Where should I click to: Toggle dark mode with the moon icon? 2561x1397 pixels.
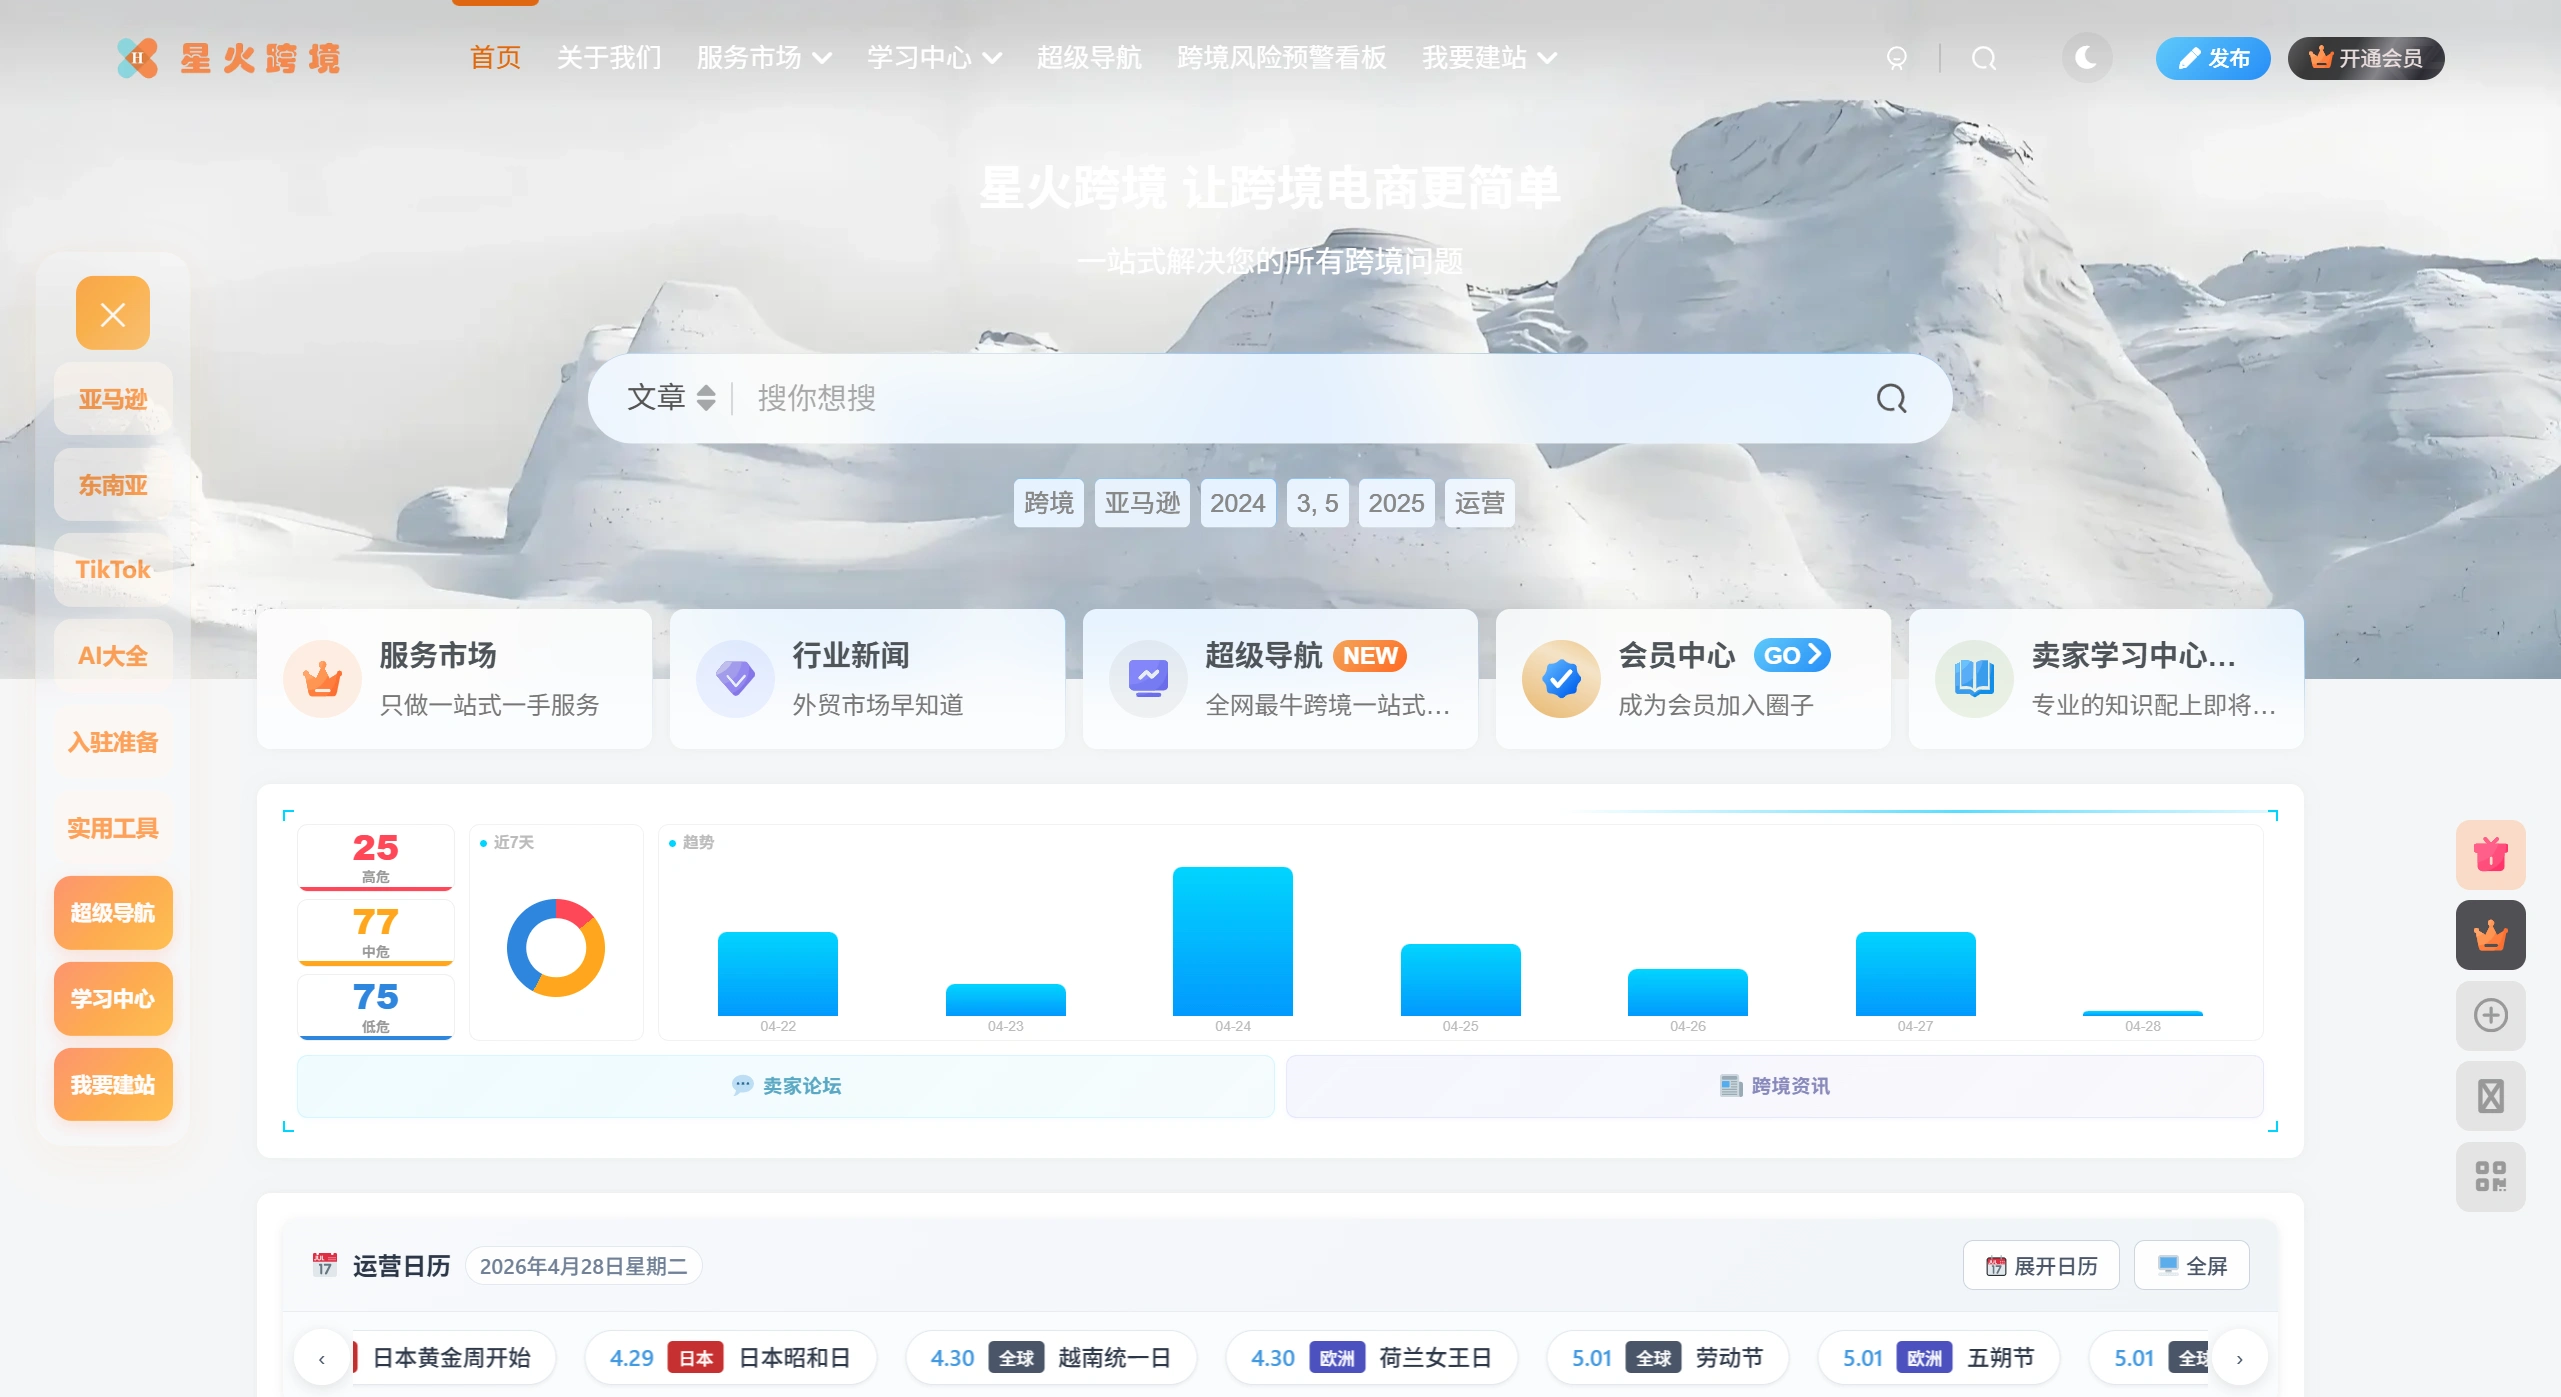tap(2088, 58)
